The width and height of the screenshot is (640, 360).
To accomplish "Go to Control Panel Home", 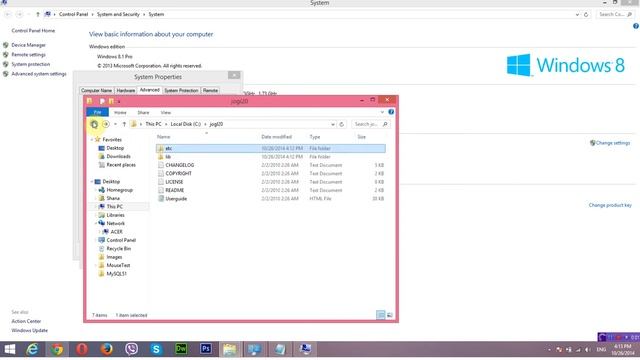I will [33, 31].
